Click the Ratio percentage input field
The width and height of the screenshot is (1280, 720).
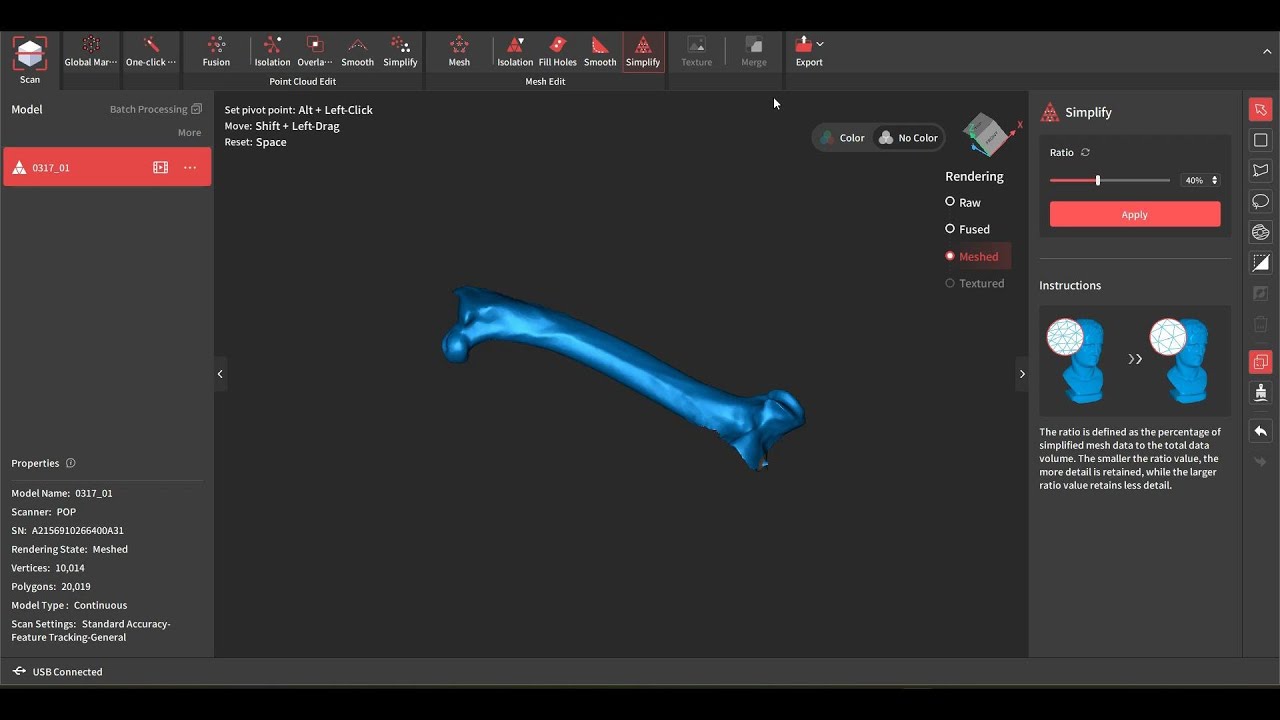(1194, 180)
